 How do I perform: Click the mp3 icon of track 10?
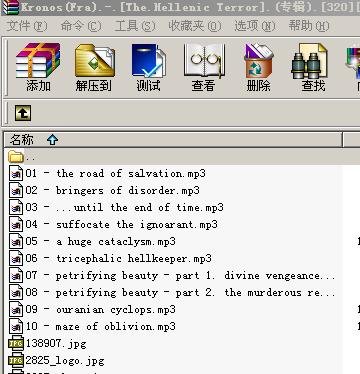pos(16,326)
